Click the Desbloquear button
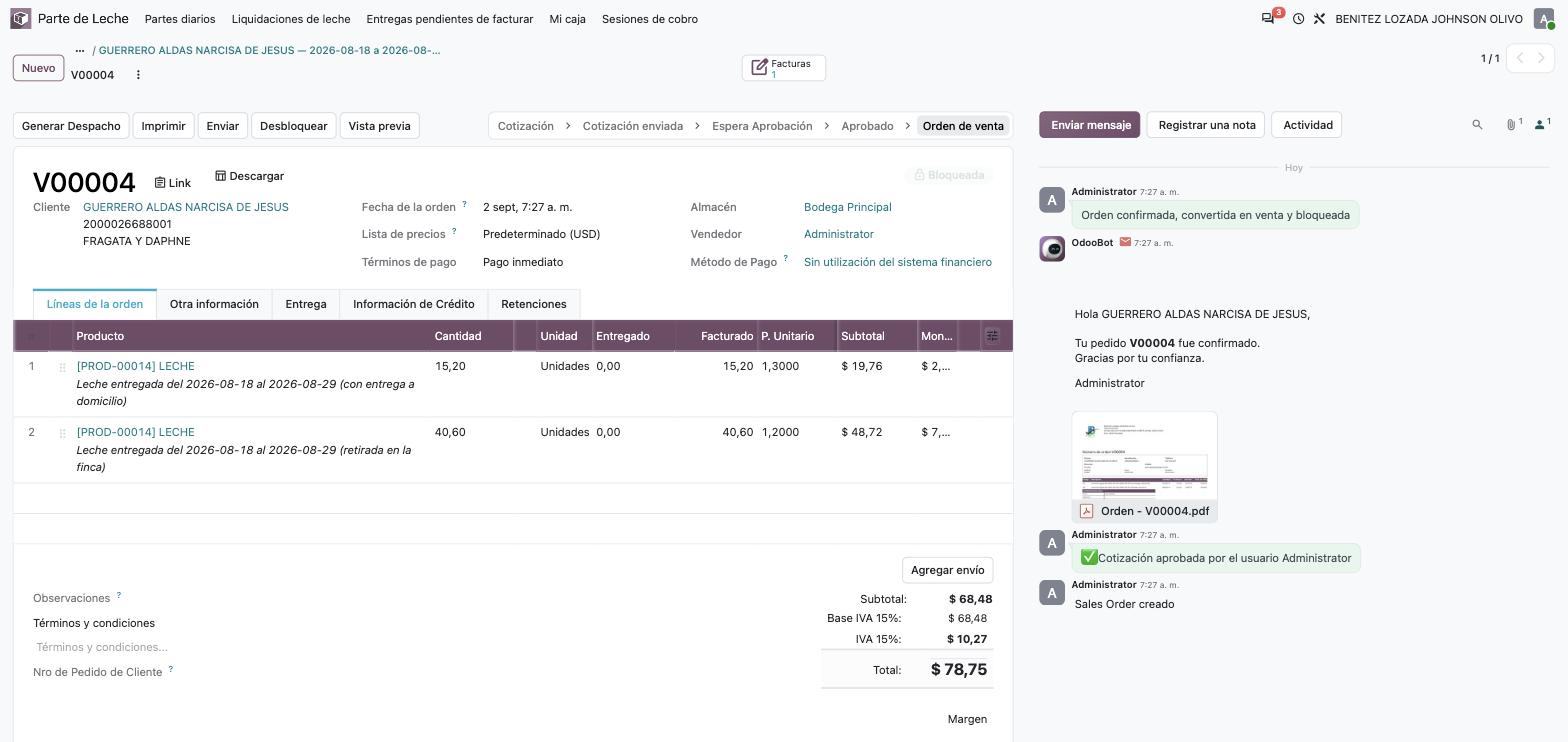Viewport: 1568px width, 742px height. pyautogui.click(x=294, y=126)
